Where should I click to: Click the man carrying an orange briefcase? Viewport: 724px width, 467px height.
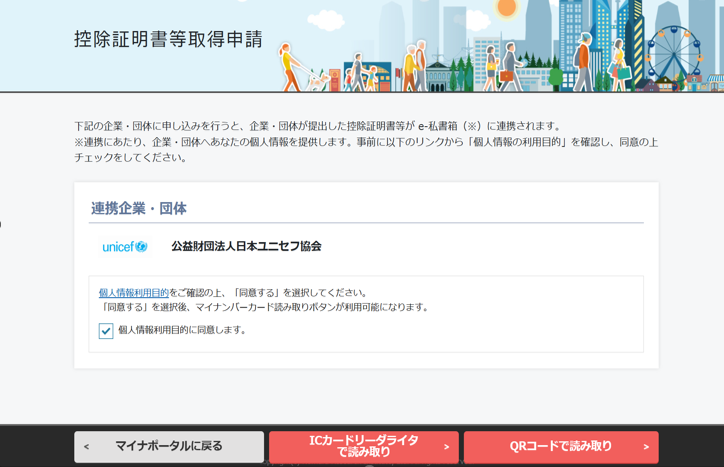[x=509, y=69]
